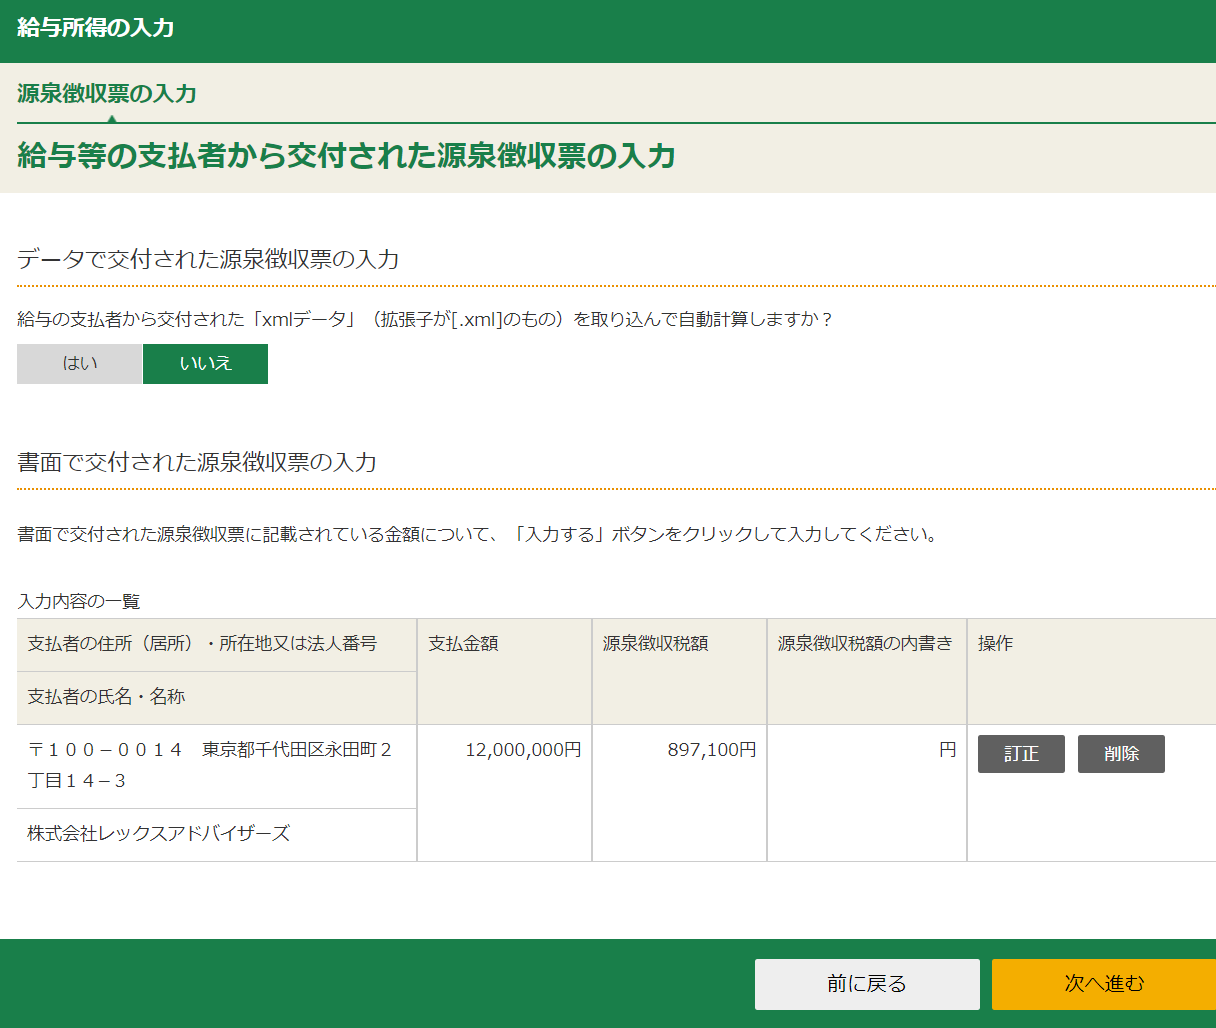Proceed with the 次へ進む button
The image size is (1216, 1028).
point(1103,984)
